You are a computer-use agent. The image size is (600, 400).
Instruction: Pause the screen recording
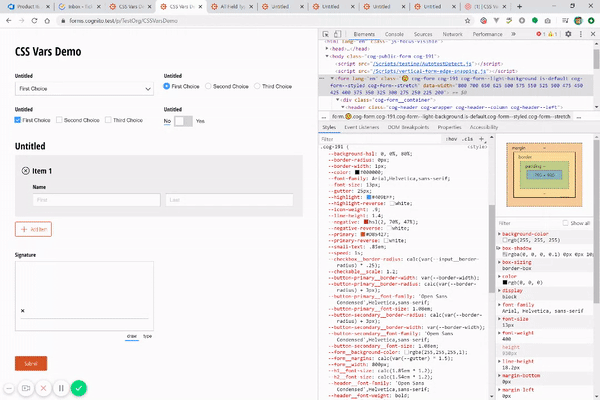point(61,388)
